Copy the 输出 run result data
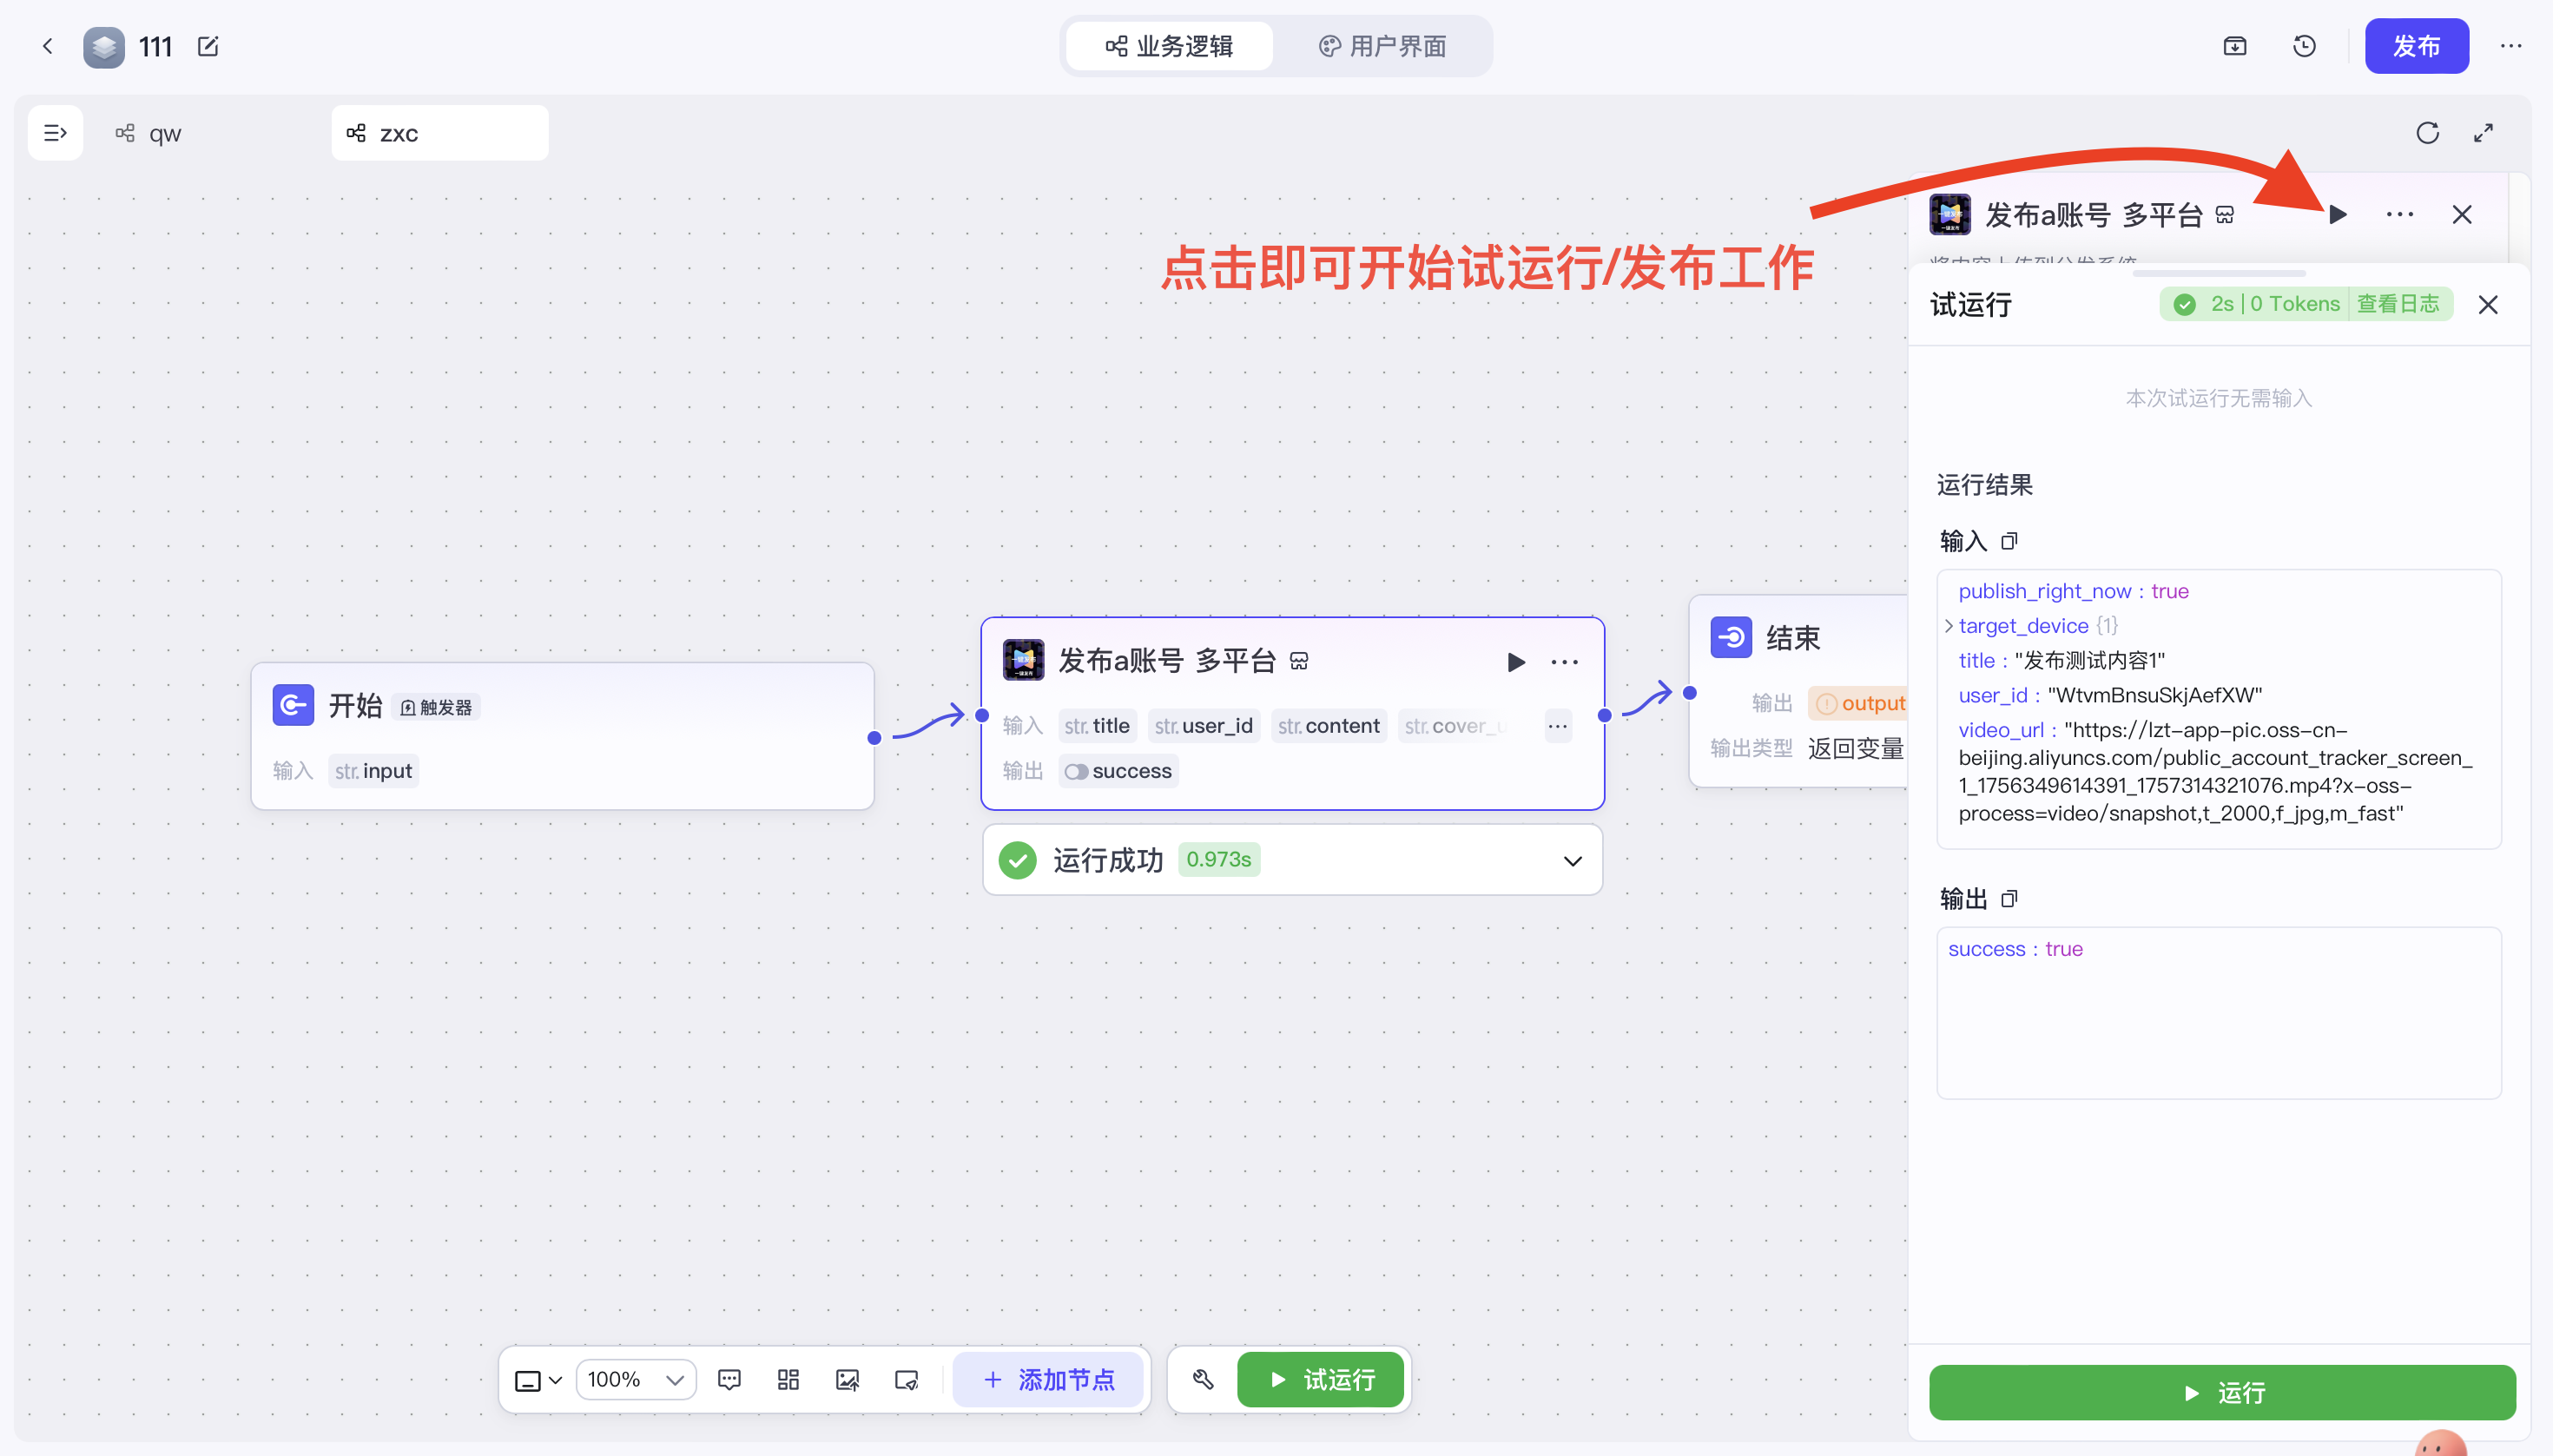This screenshot has width=2553, height=1456. pos(2009,899)
